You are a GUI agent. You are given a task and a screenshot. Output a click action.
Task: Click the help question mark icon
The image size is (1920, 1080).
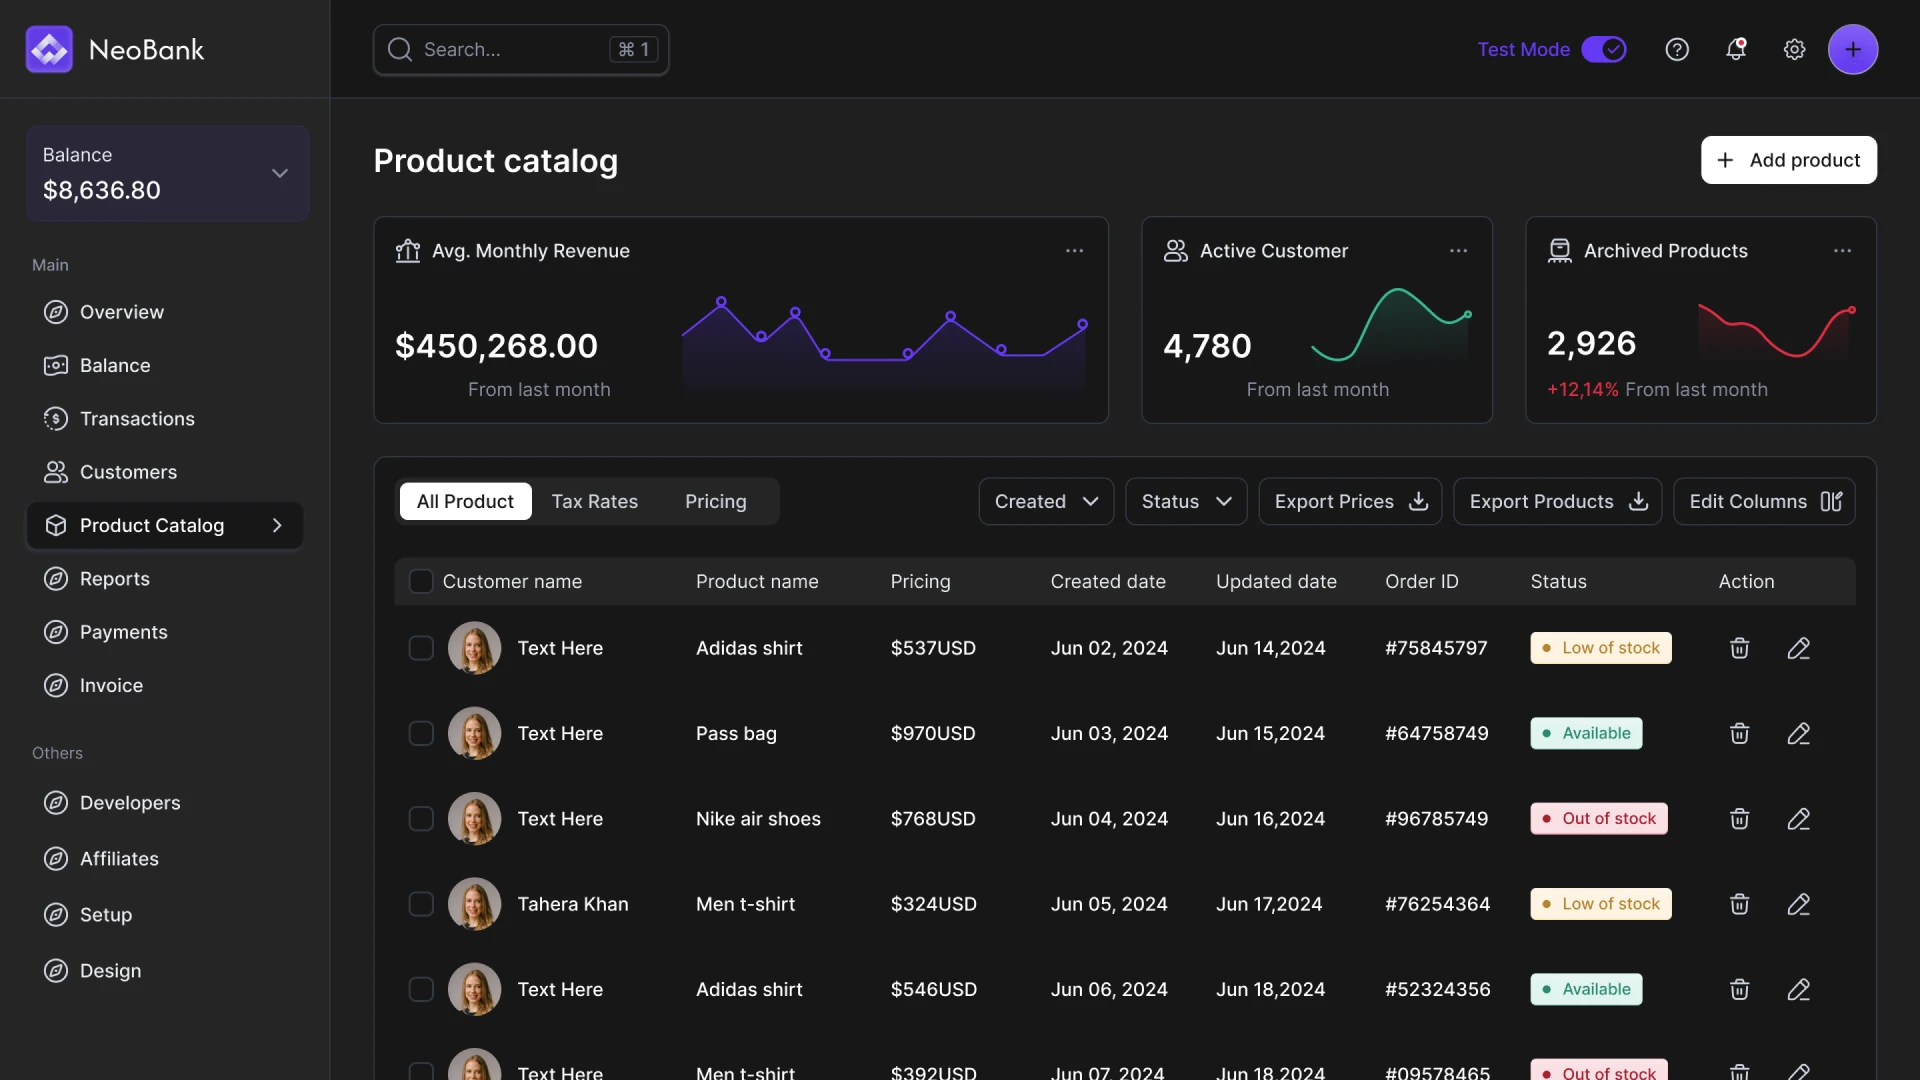click(x=1677, y=49)
